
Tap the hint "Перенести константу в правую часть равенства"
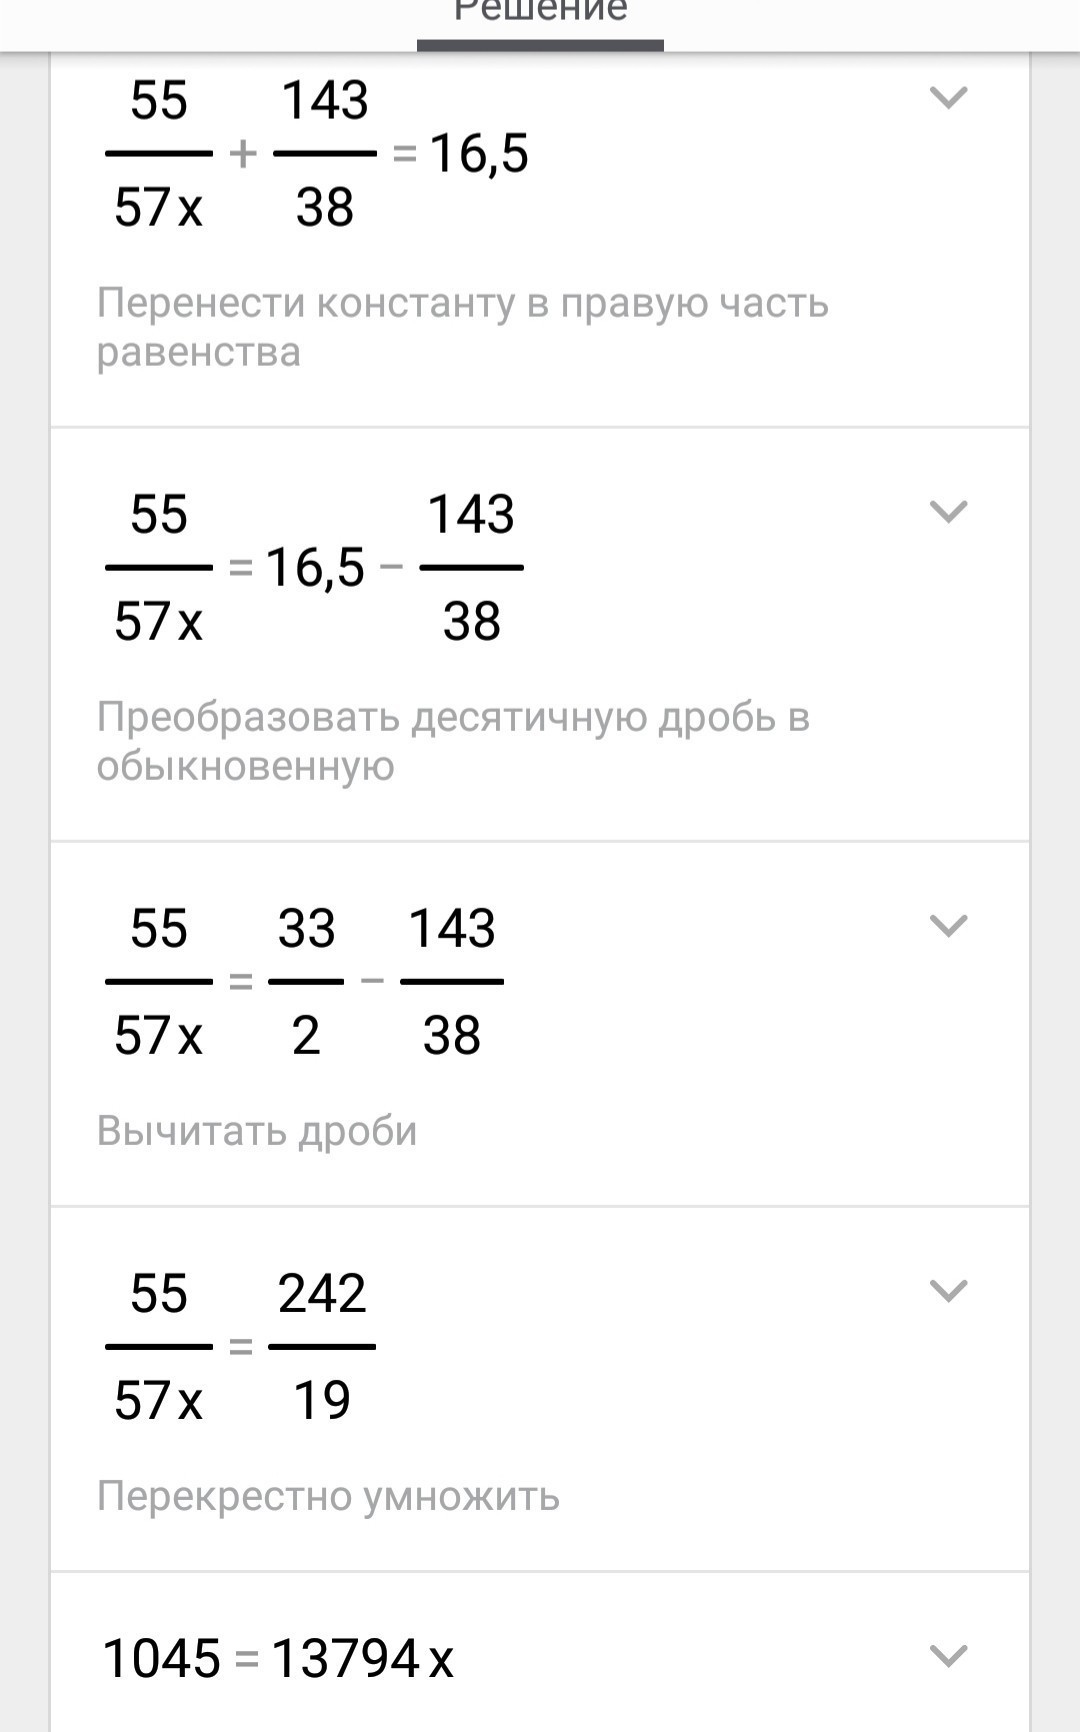[462, 327]
